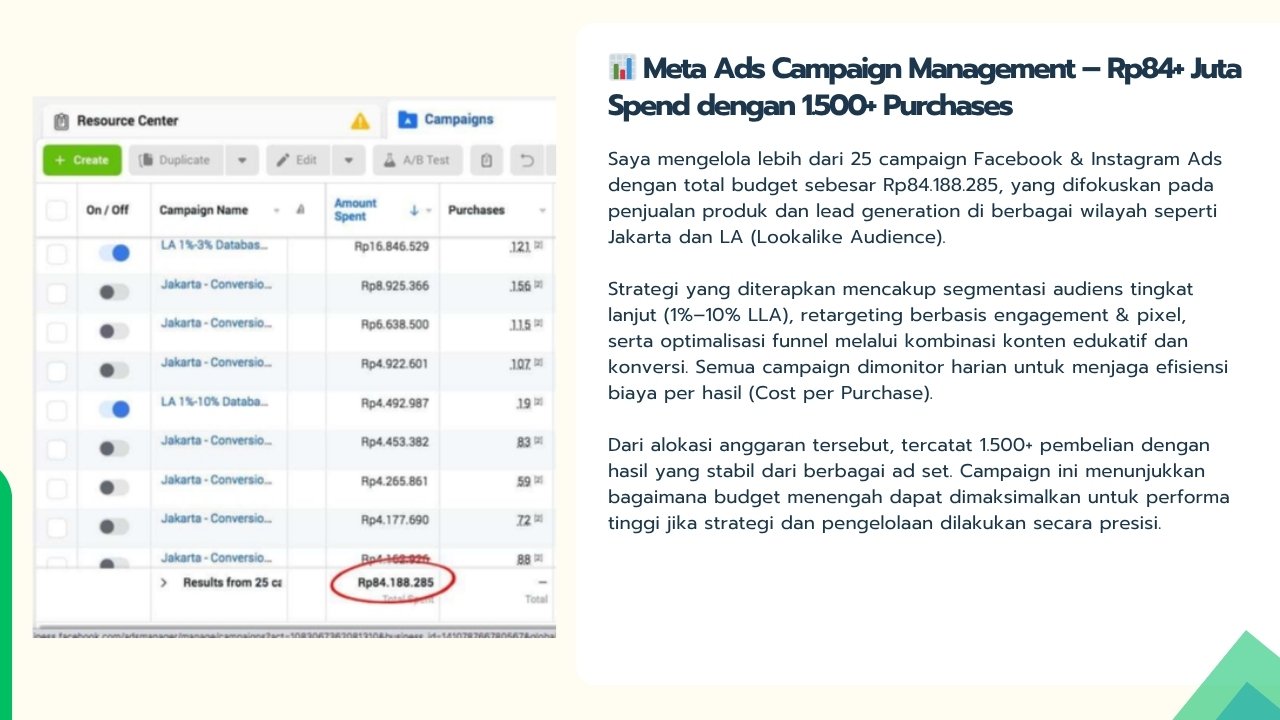Click the purchases value 19

[524, 403]
